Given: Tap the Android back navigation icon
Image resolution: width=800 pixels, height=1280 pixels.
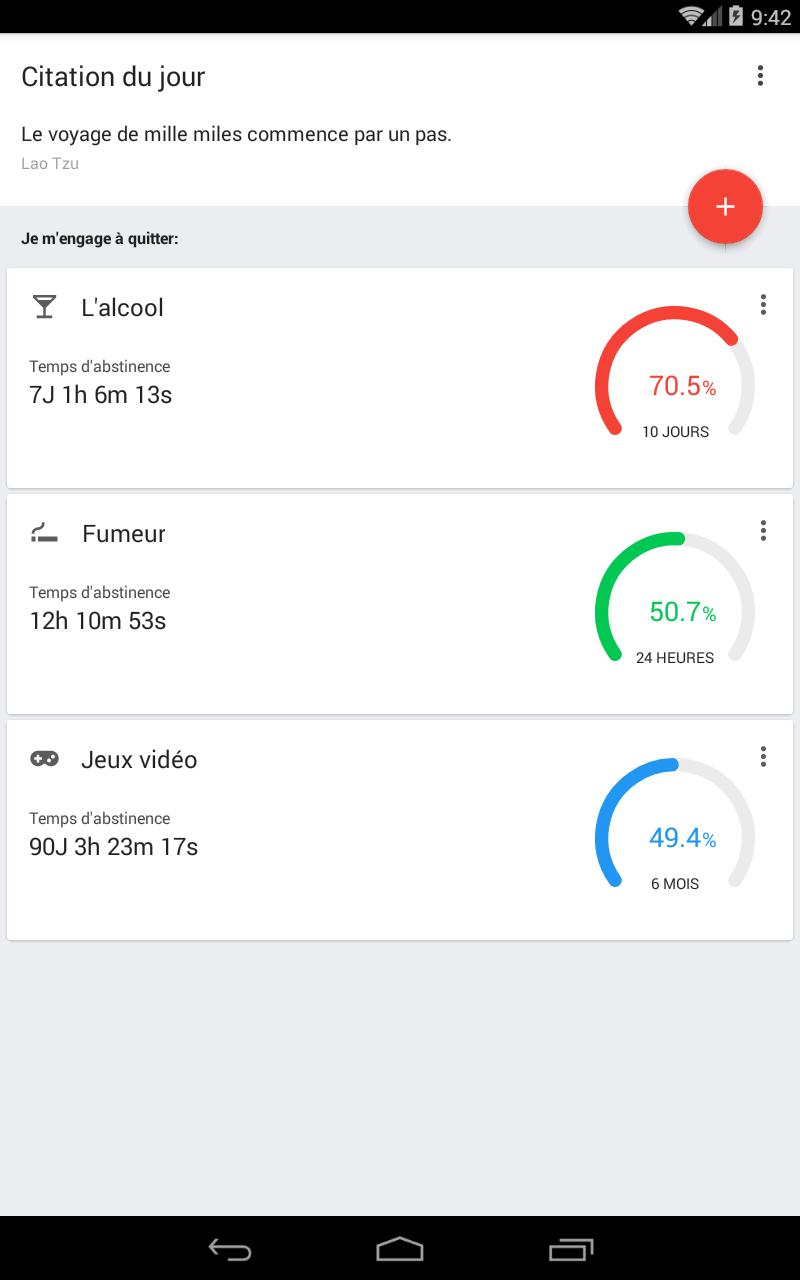Looking at the screenshot, I should (230, 1249).
